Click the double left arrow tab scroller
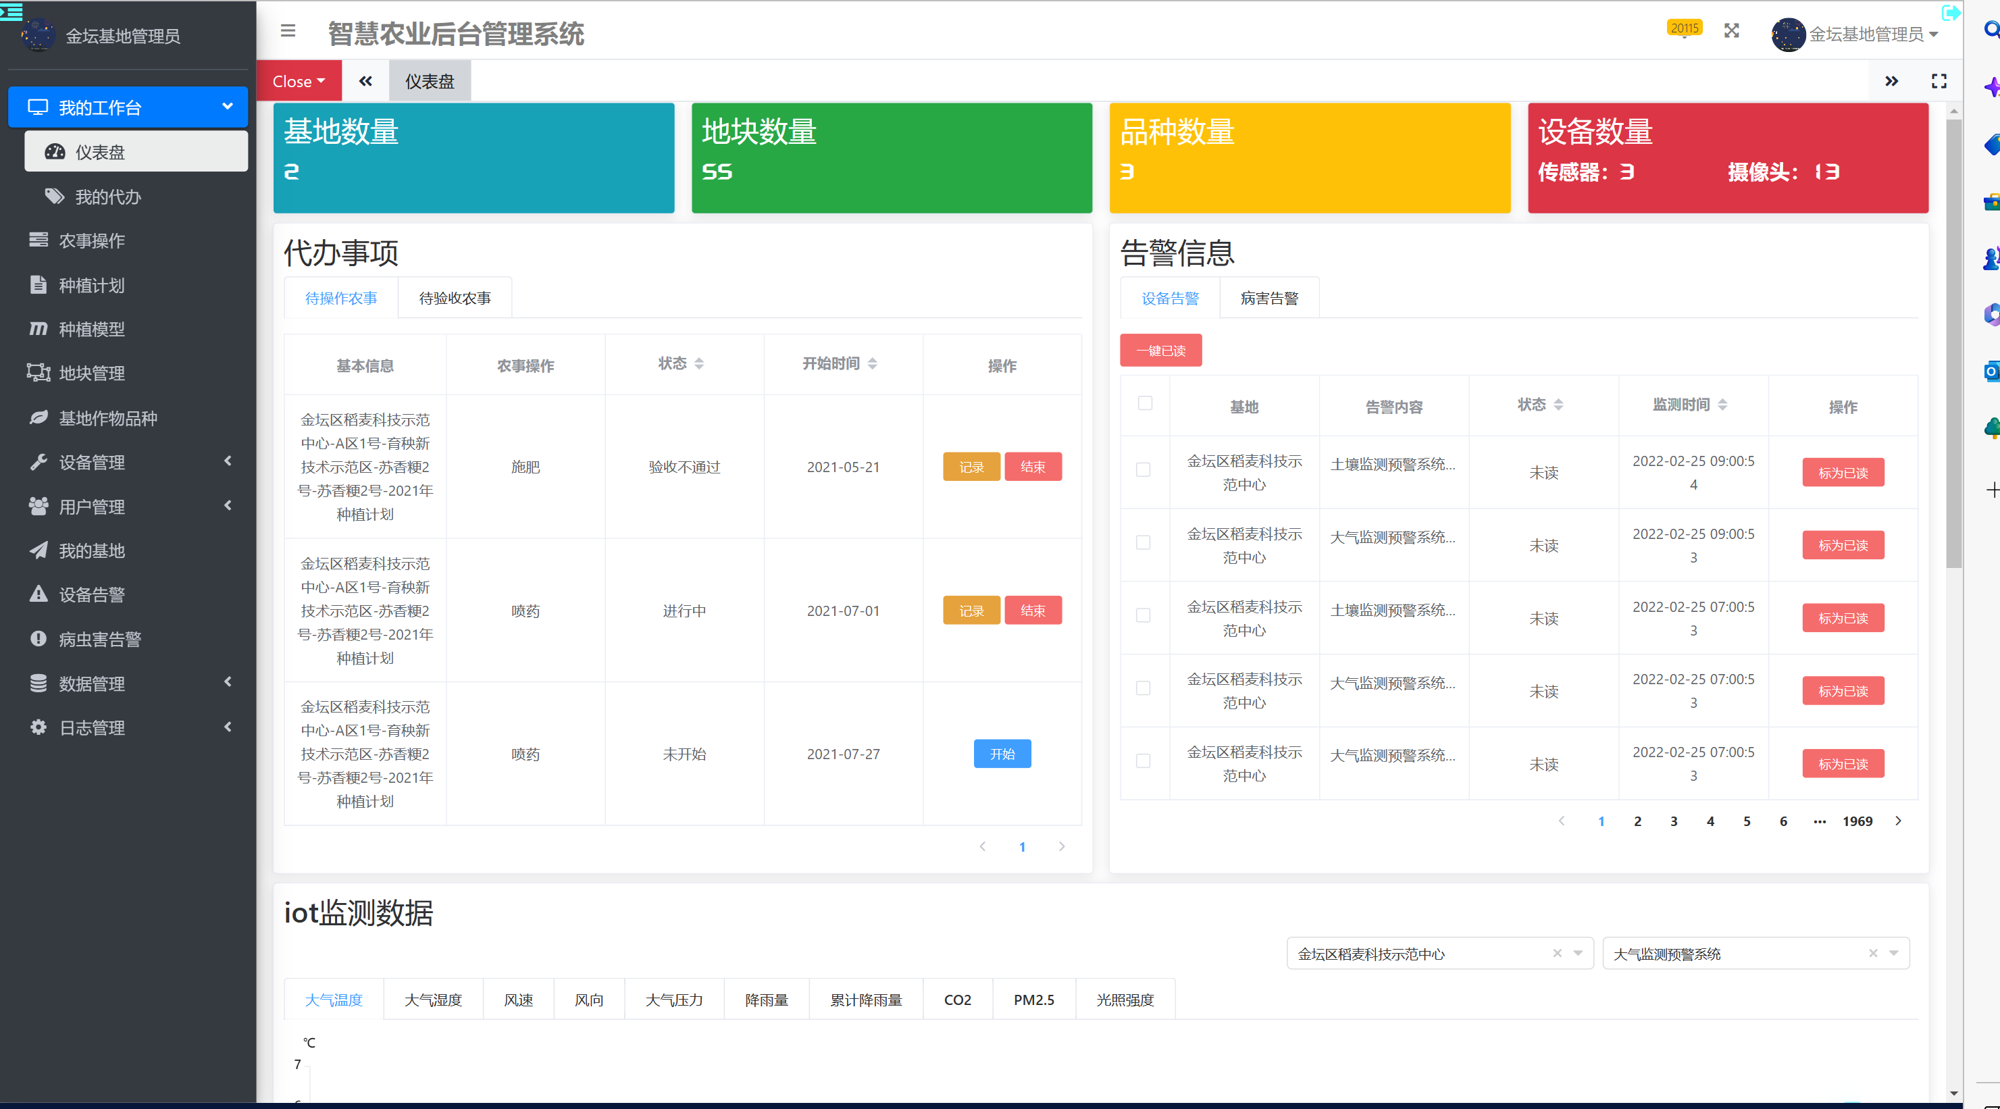Screen dimensions: 2000x1109 tap(366, 81)
